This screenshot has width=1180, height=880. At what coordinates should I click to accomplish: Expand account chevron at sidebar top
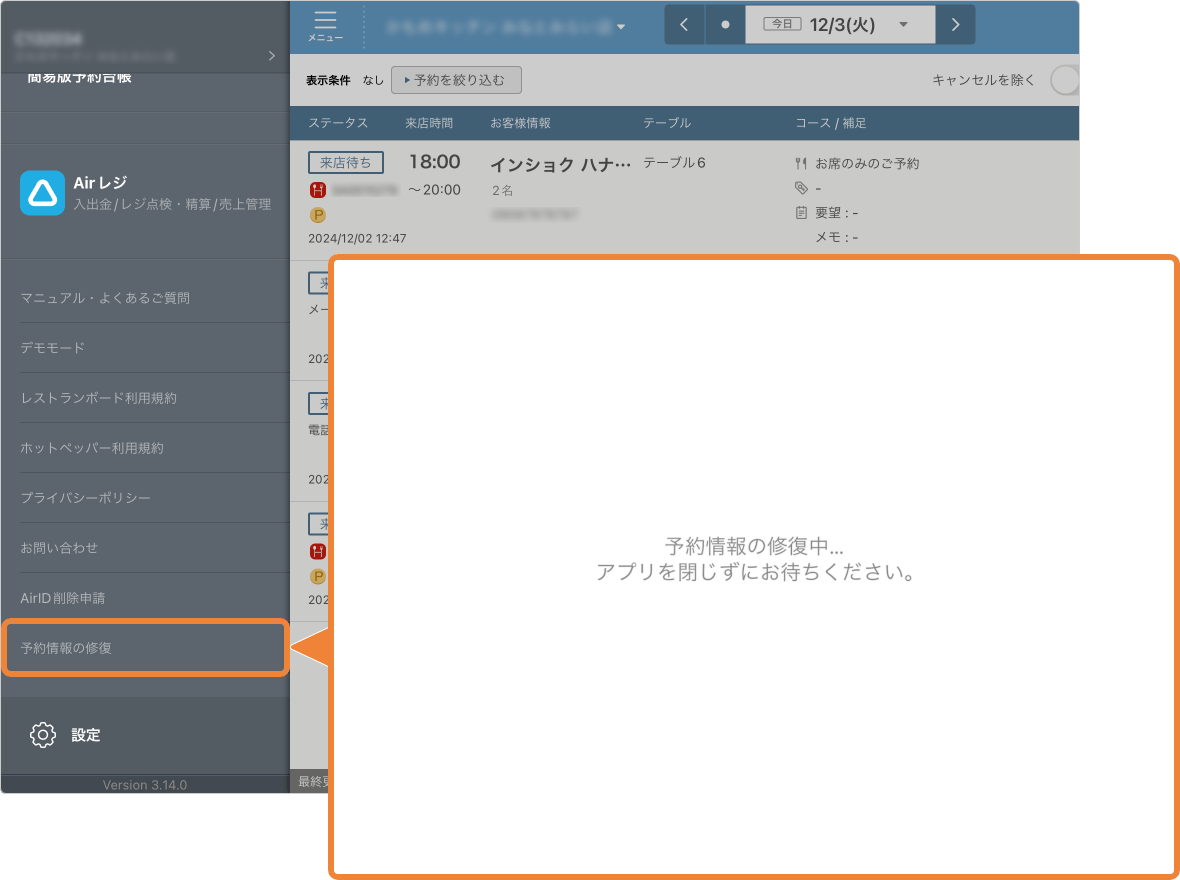[272, 56]
